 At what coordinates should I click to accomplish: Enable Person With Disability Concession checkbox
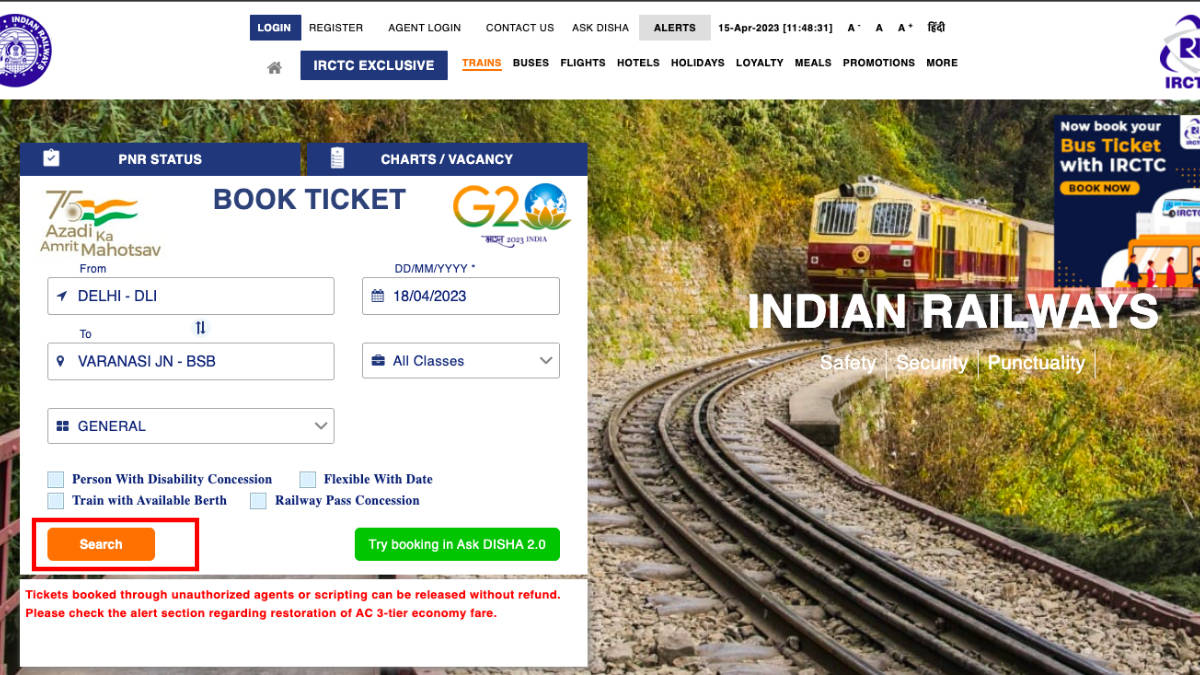pyautogui.click(x=55, y=480)
